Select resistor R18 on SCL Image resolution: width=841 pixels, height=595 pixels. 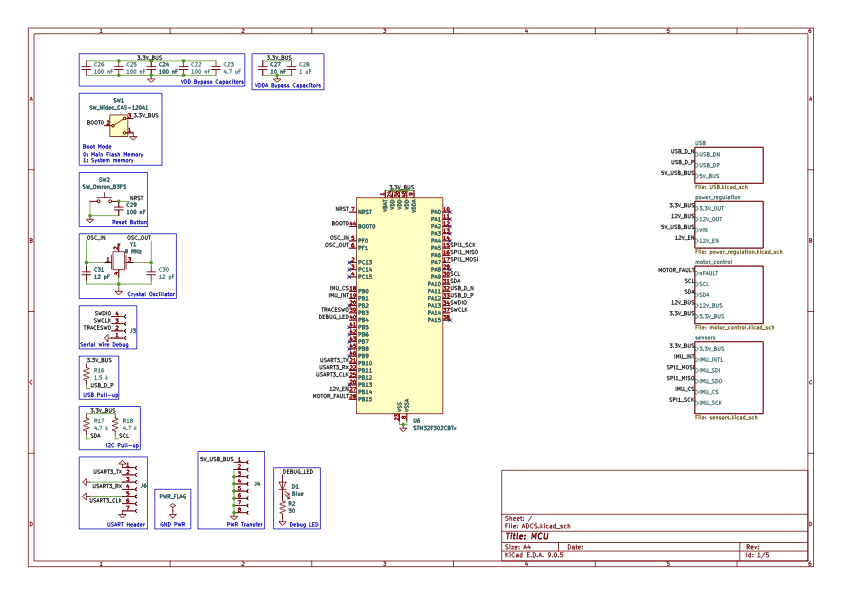click(x=115, y=424)
